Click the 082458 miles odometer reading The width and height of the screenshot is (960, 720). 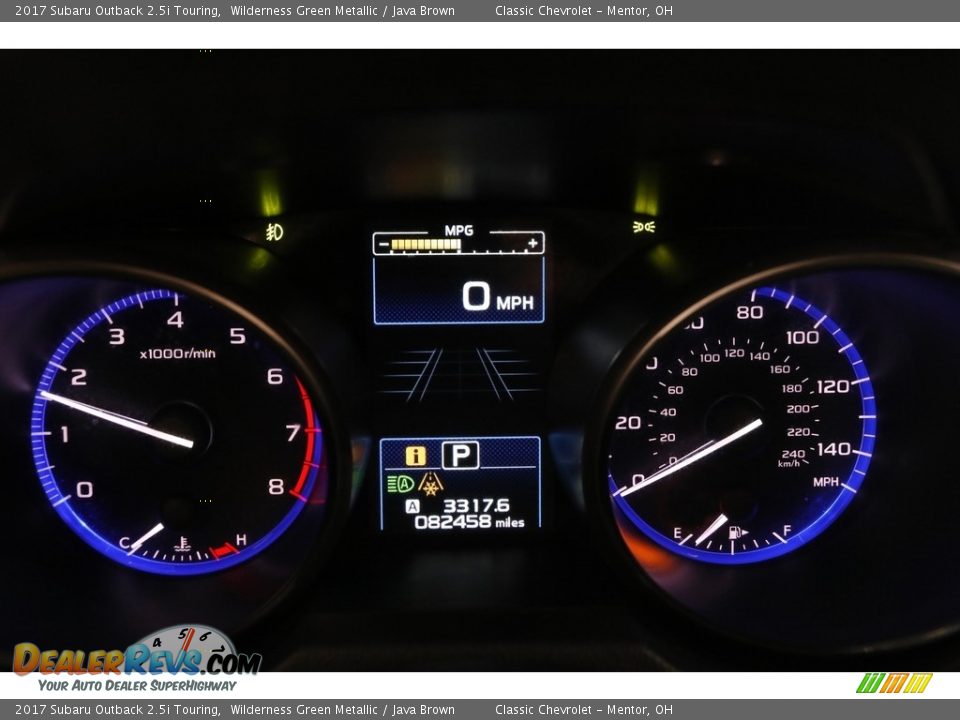[470, 522]
